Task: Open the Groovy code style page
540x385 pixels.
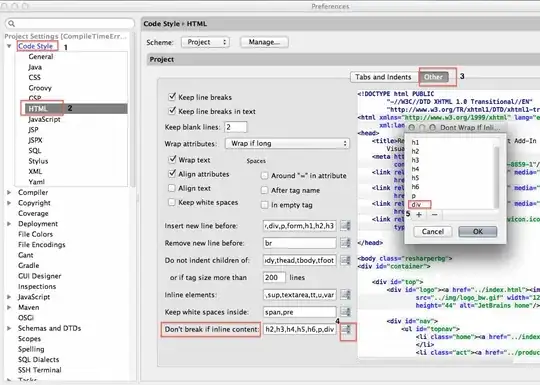Action: pyautogui.click(x=40, y=88)
